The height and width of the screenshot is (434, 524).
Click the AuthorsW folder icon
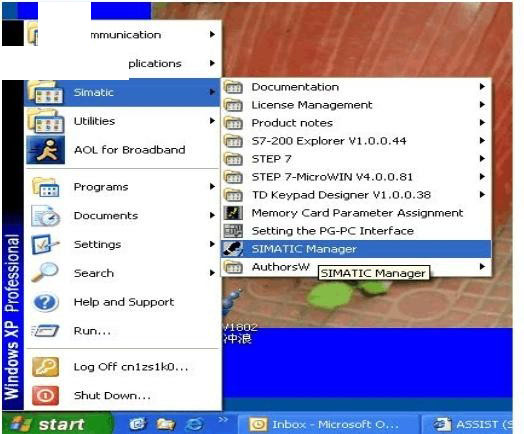click(233, 267)
